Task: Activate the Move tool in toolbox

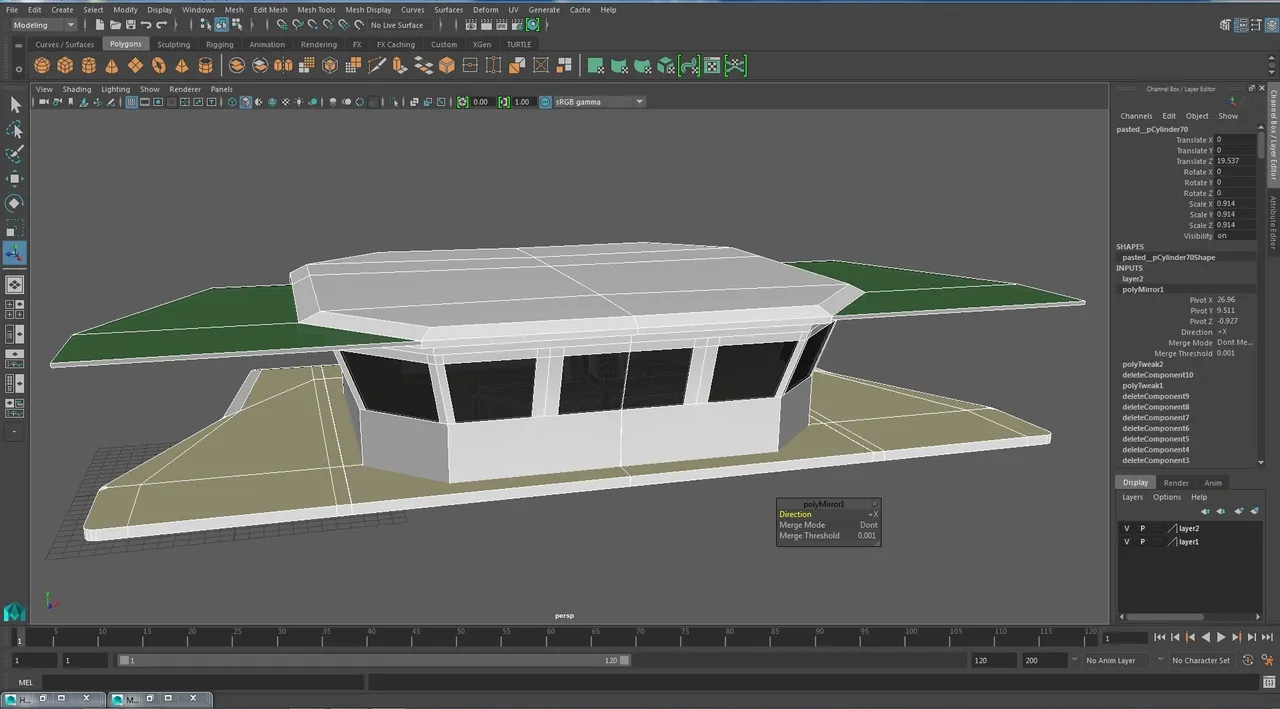Action: click(15, 179)
